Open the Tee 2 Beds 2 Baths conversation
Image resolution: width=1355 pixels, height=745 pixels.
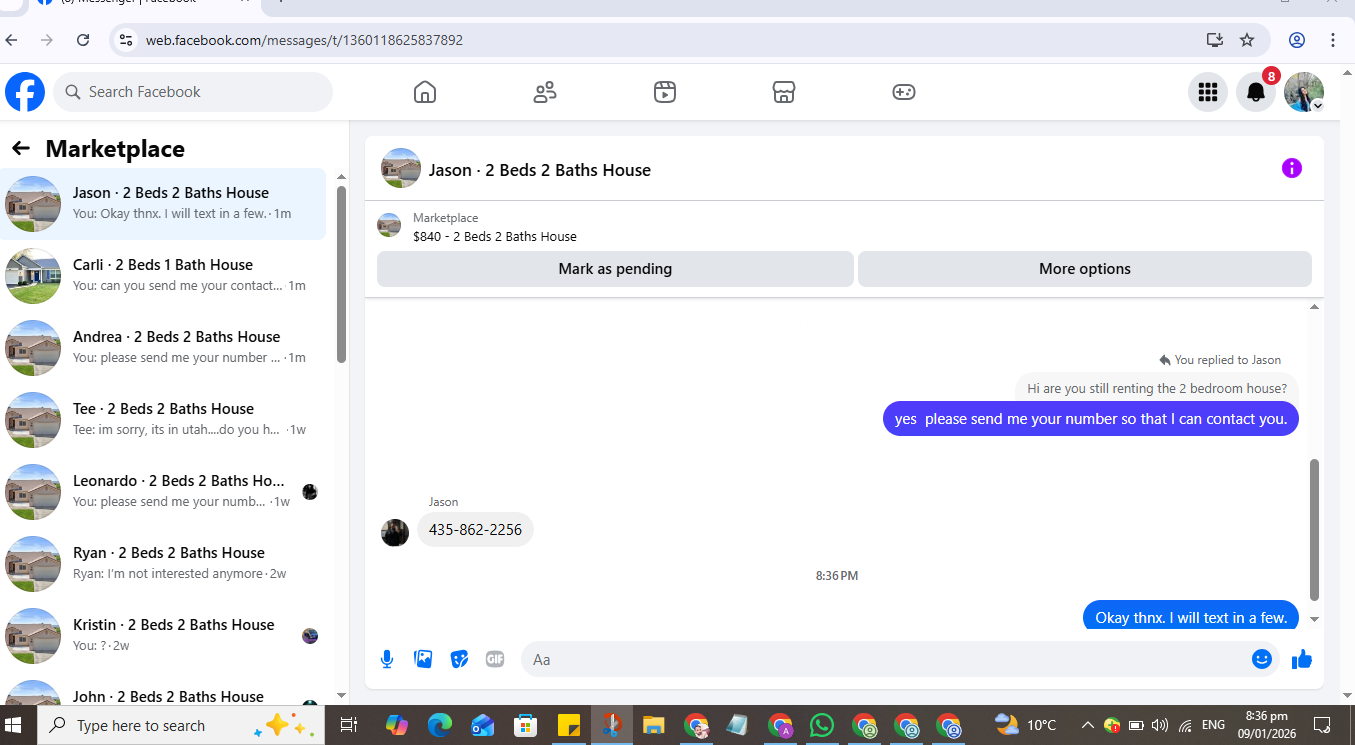coord(163,420)
